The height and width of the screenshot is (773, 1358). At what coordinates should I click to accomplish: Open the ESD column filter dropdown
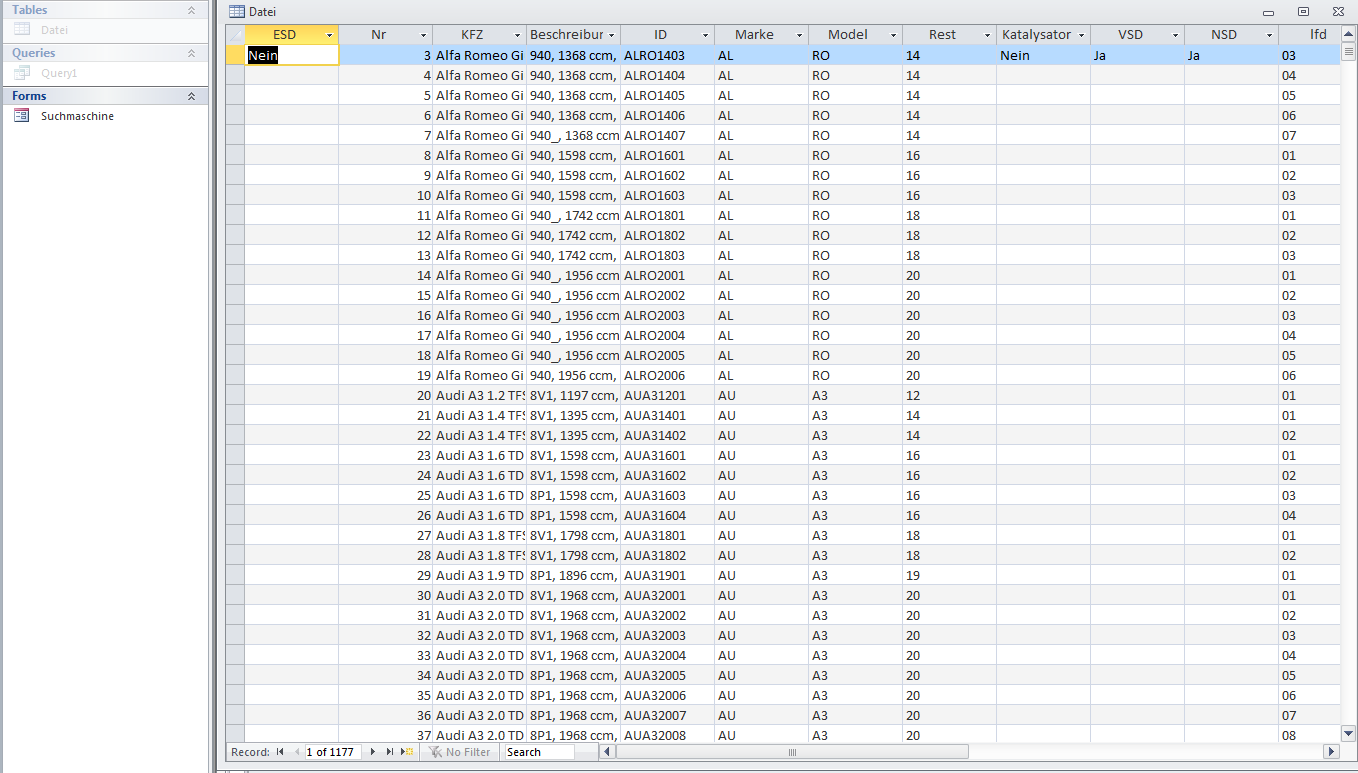click(330, 35)
